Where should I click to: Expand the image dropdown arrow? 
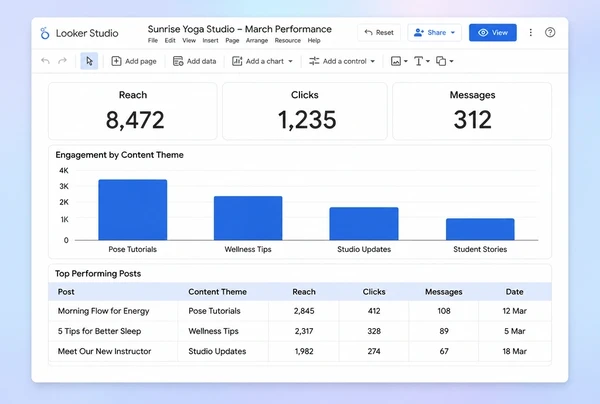(406, 61)
